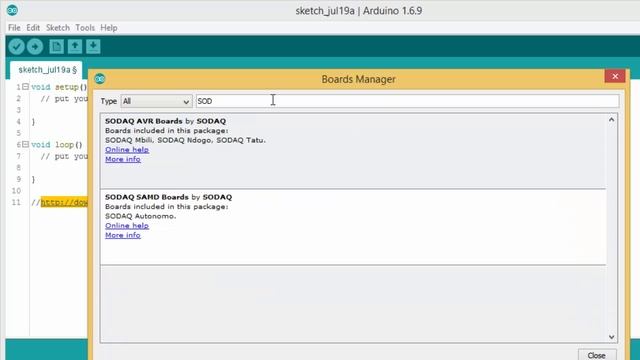Open Online help for SODAQ SAMD Boards
640x360 pixels.
127,226
